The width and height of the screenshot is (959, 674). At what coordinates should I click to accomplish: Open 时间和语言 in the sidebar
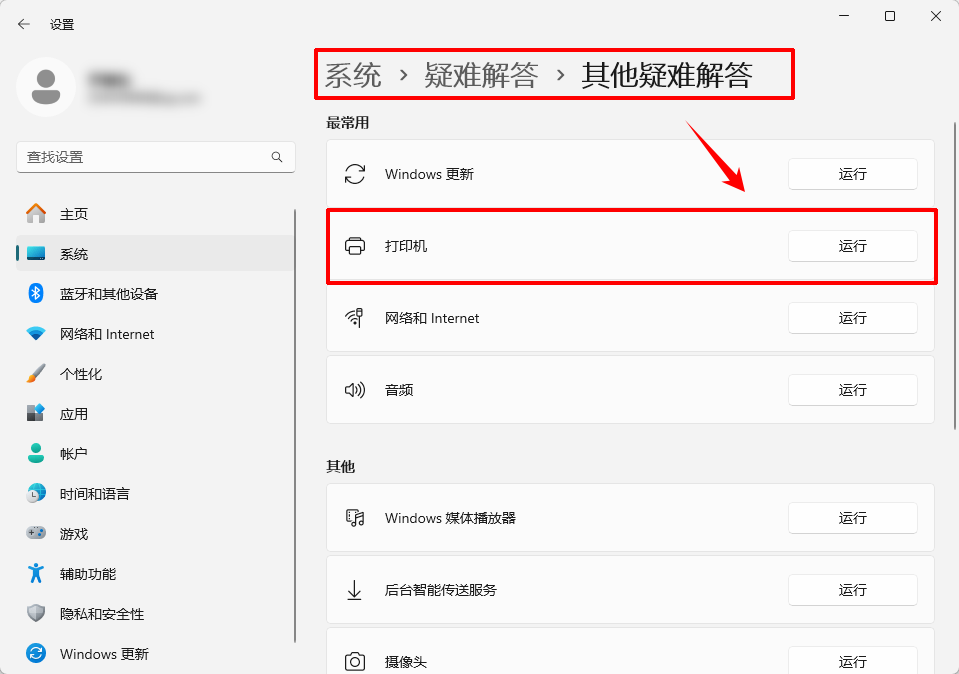coord(155,494)
